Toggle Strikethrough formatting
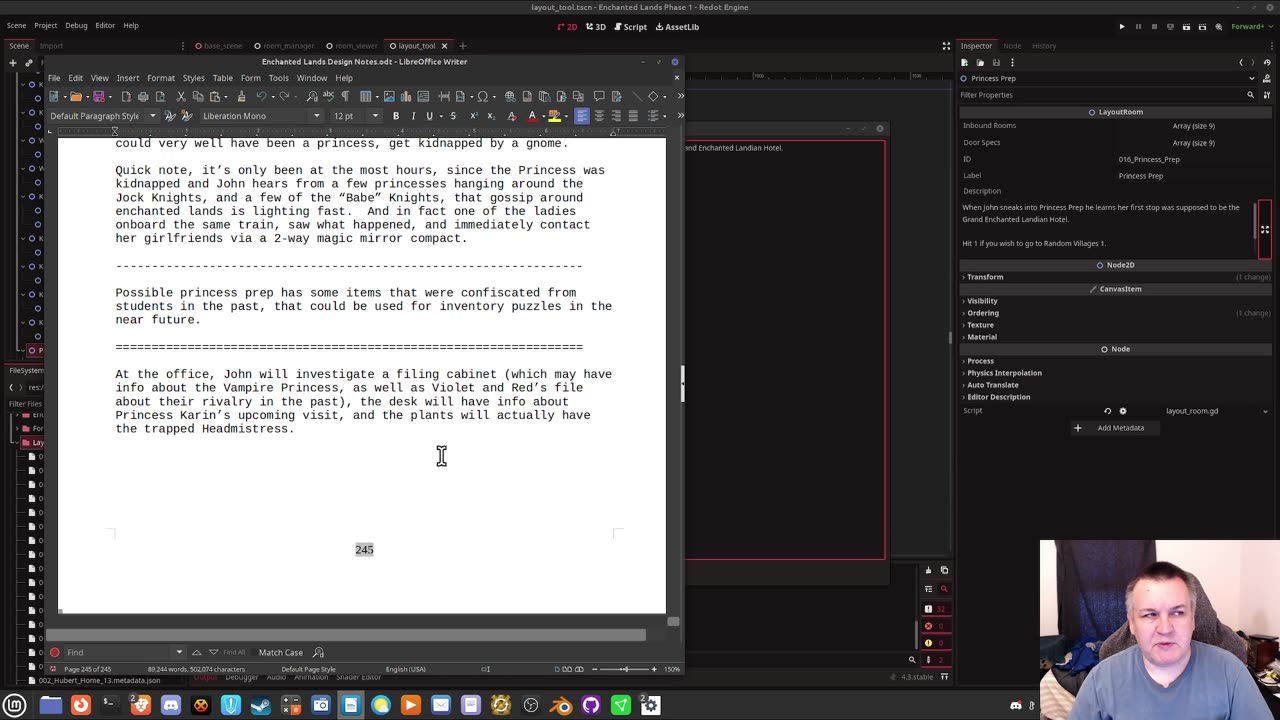 (x=453, y=116)
